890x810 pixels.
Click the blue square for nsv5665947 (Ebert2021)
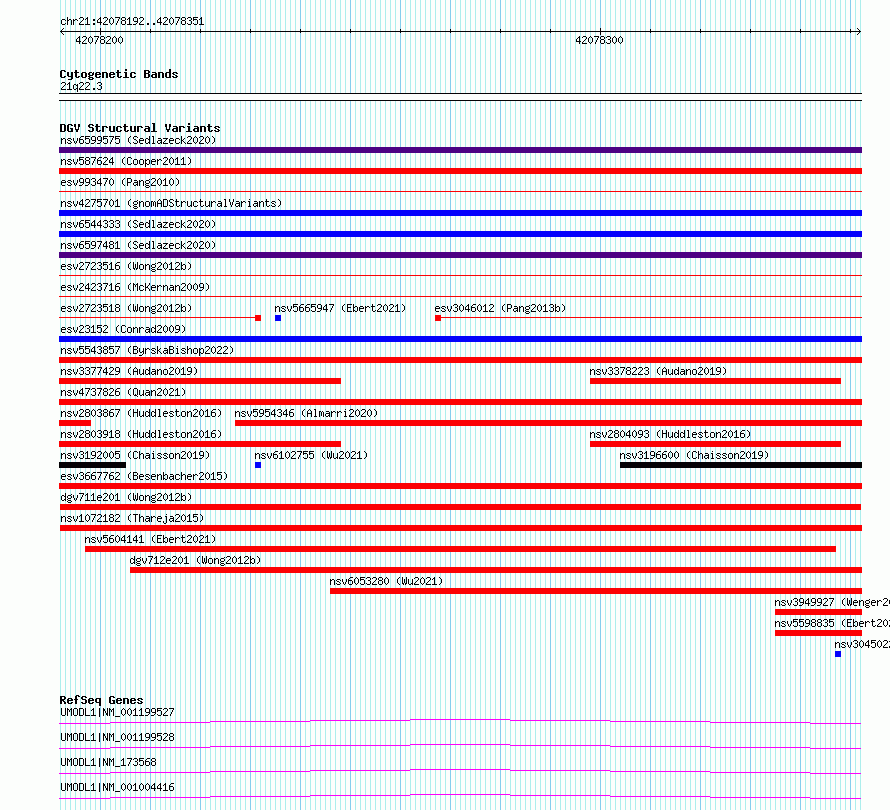coord(278,318)
